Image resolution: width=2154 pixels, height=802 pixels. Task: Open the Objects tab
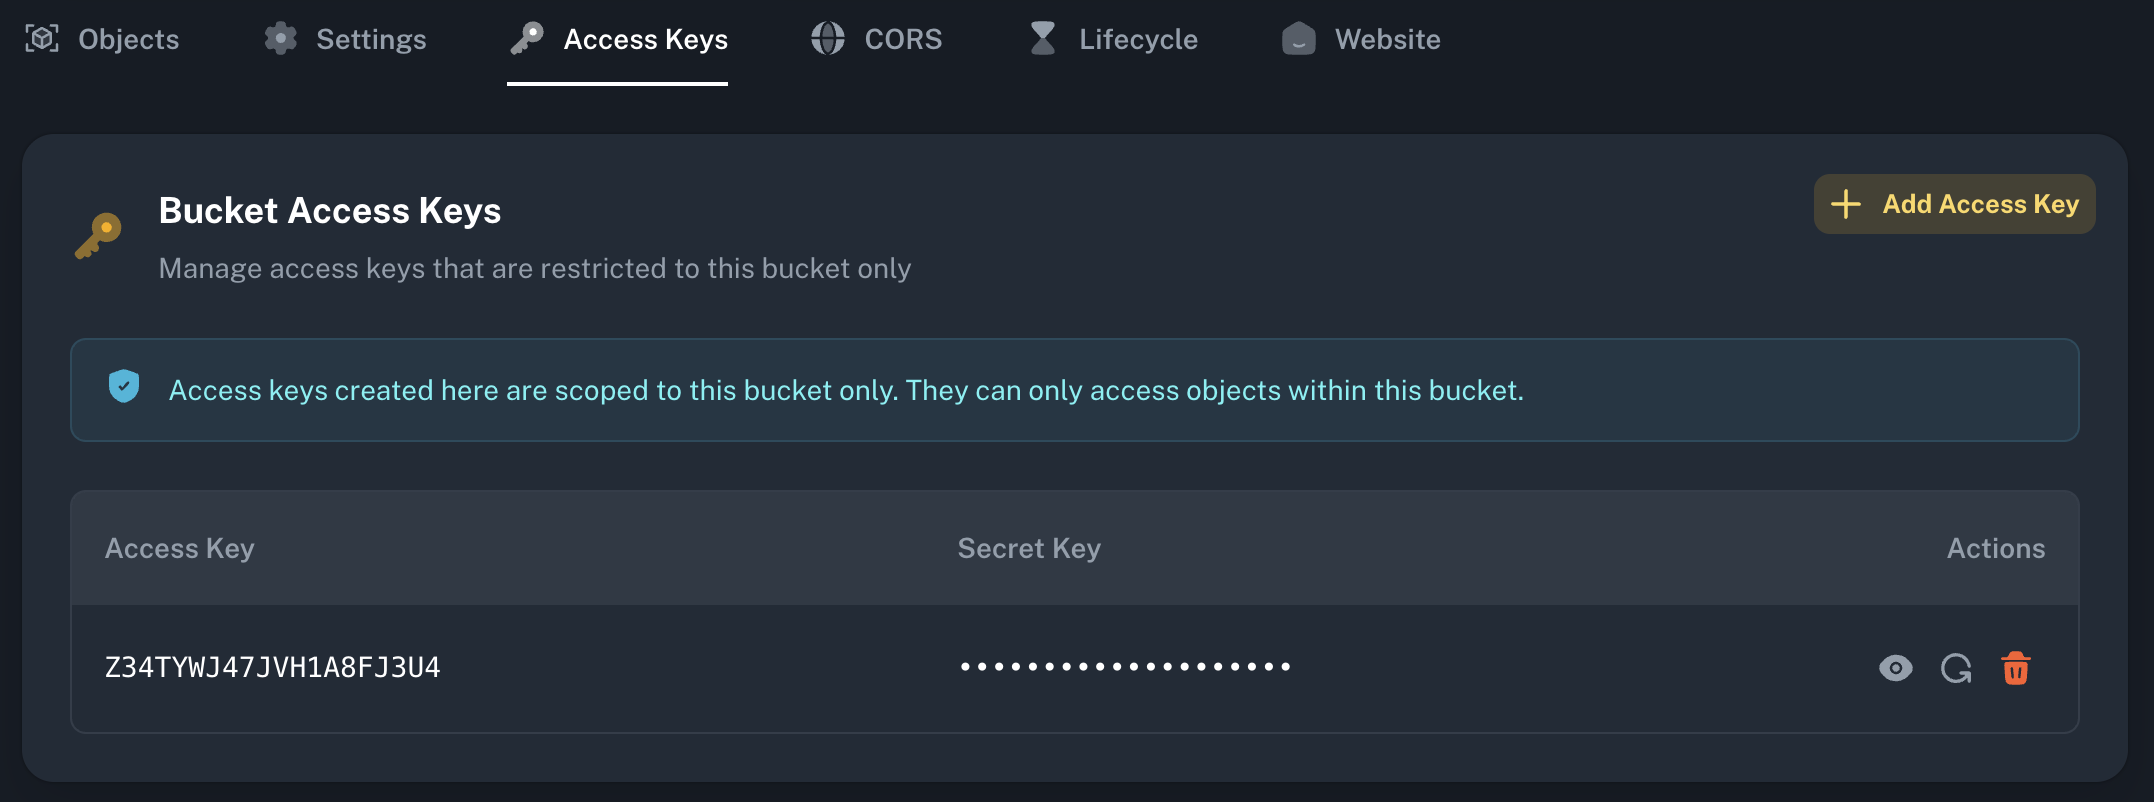[102, 39]
